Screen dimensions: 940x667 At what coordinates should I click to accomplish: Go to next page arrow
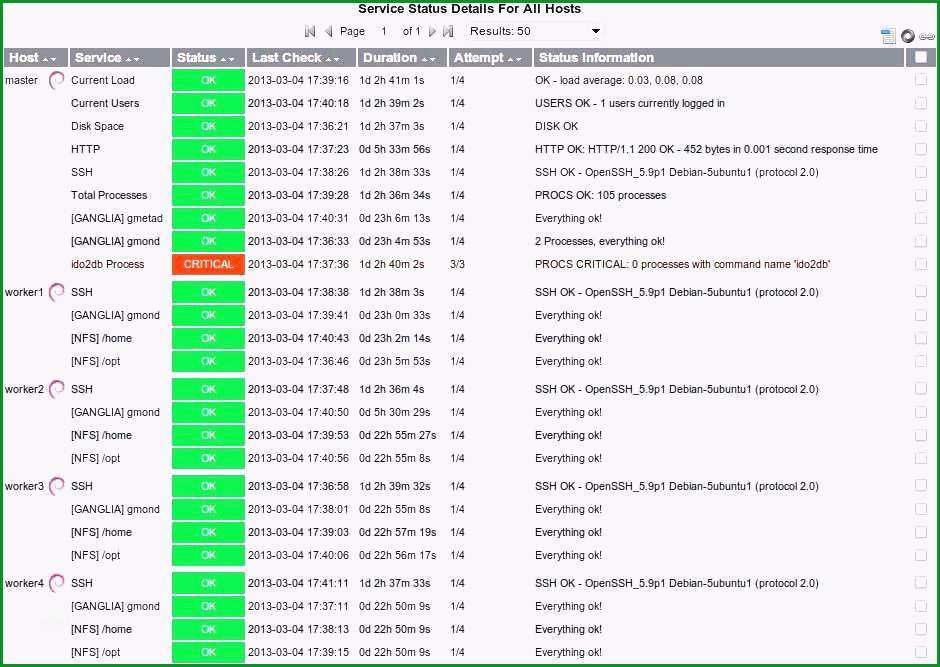[x=432, y=31]
